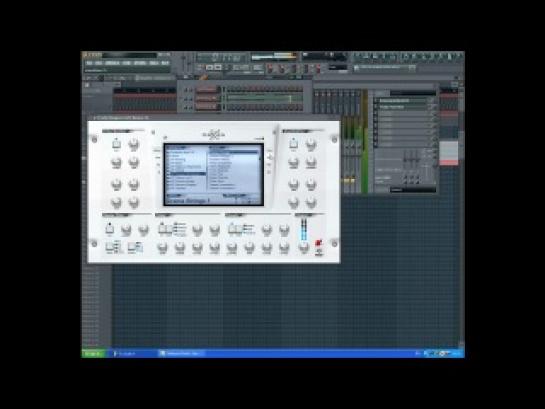Image resolution: width=545 pixels, height=409 pixels.
Task: Click the second button left of the Nexus display
Action: 157,158
